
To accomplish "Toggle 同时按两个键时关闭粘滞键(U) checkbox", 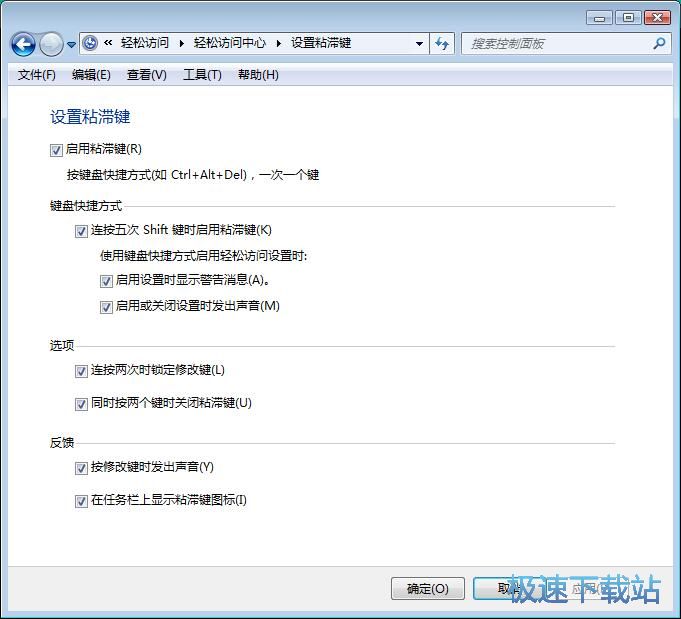I will (81, 404).
